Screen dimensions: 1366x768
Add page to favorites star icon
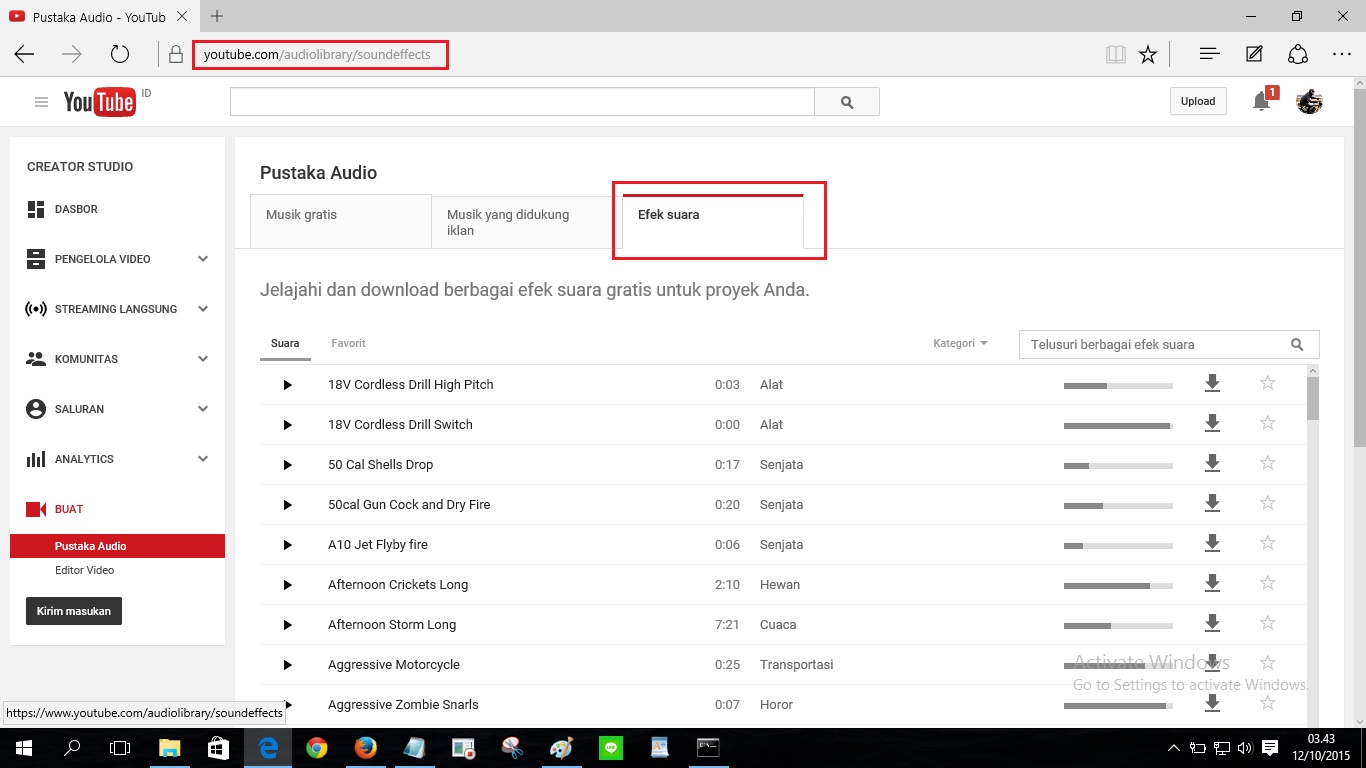pyautogui.click(x=1148, y=55)
